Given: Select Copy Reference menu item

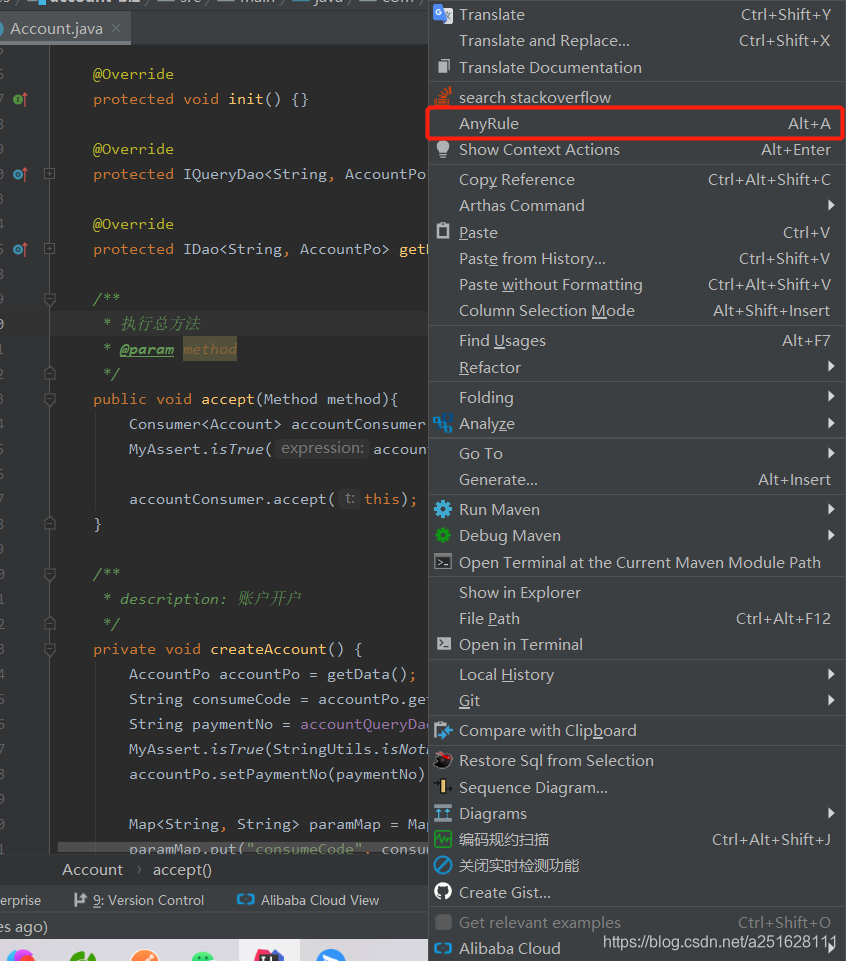Looking at the screenshot, I should click(636, 180).
